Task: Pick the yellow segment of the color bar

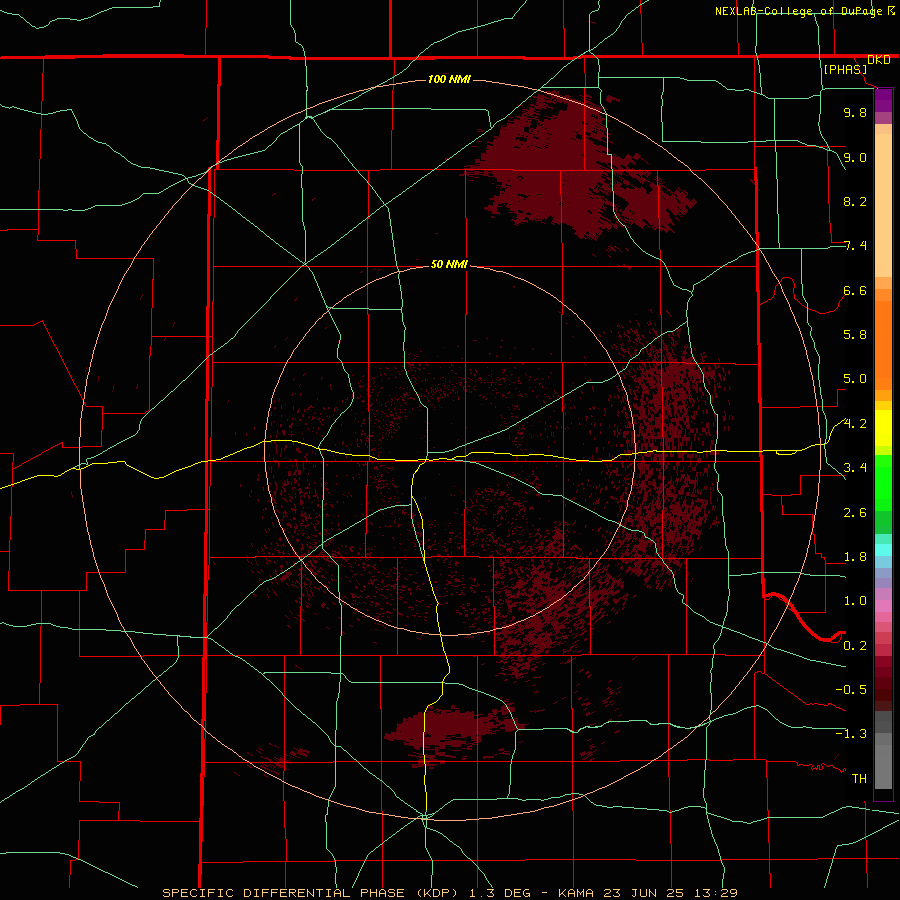Action: pyautogui.click(x=883, y=428)
